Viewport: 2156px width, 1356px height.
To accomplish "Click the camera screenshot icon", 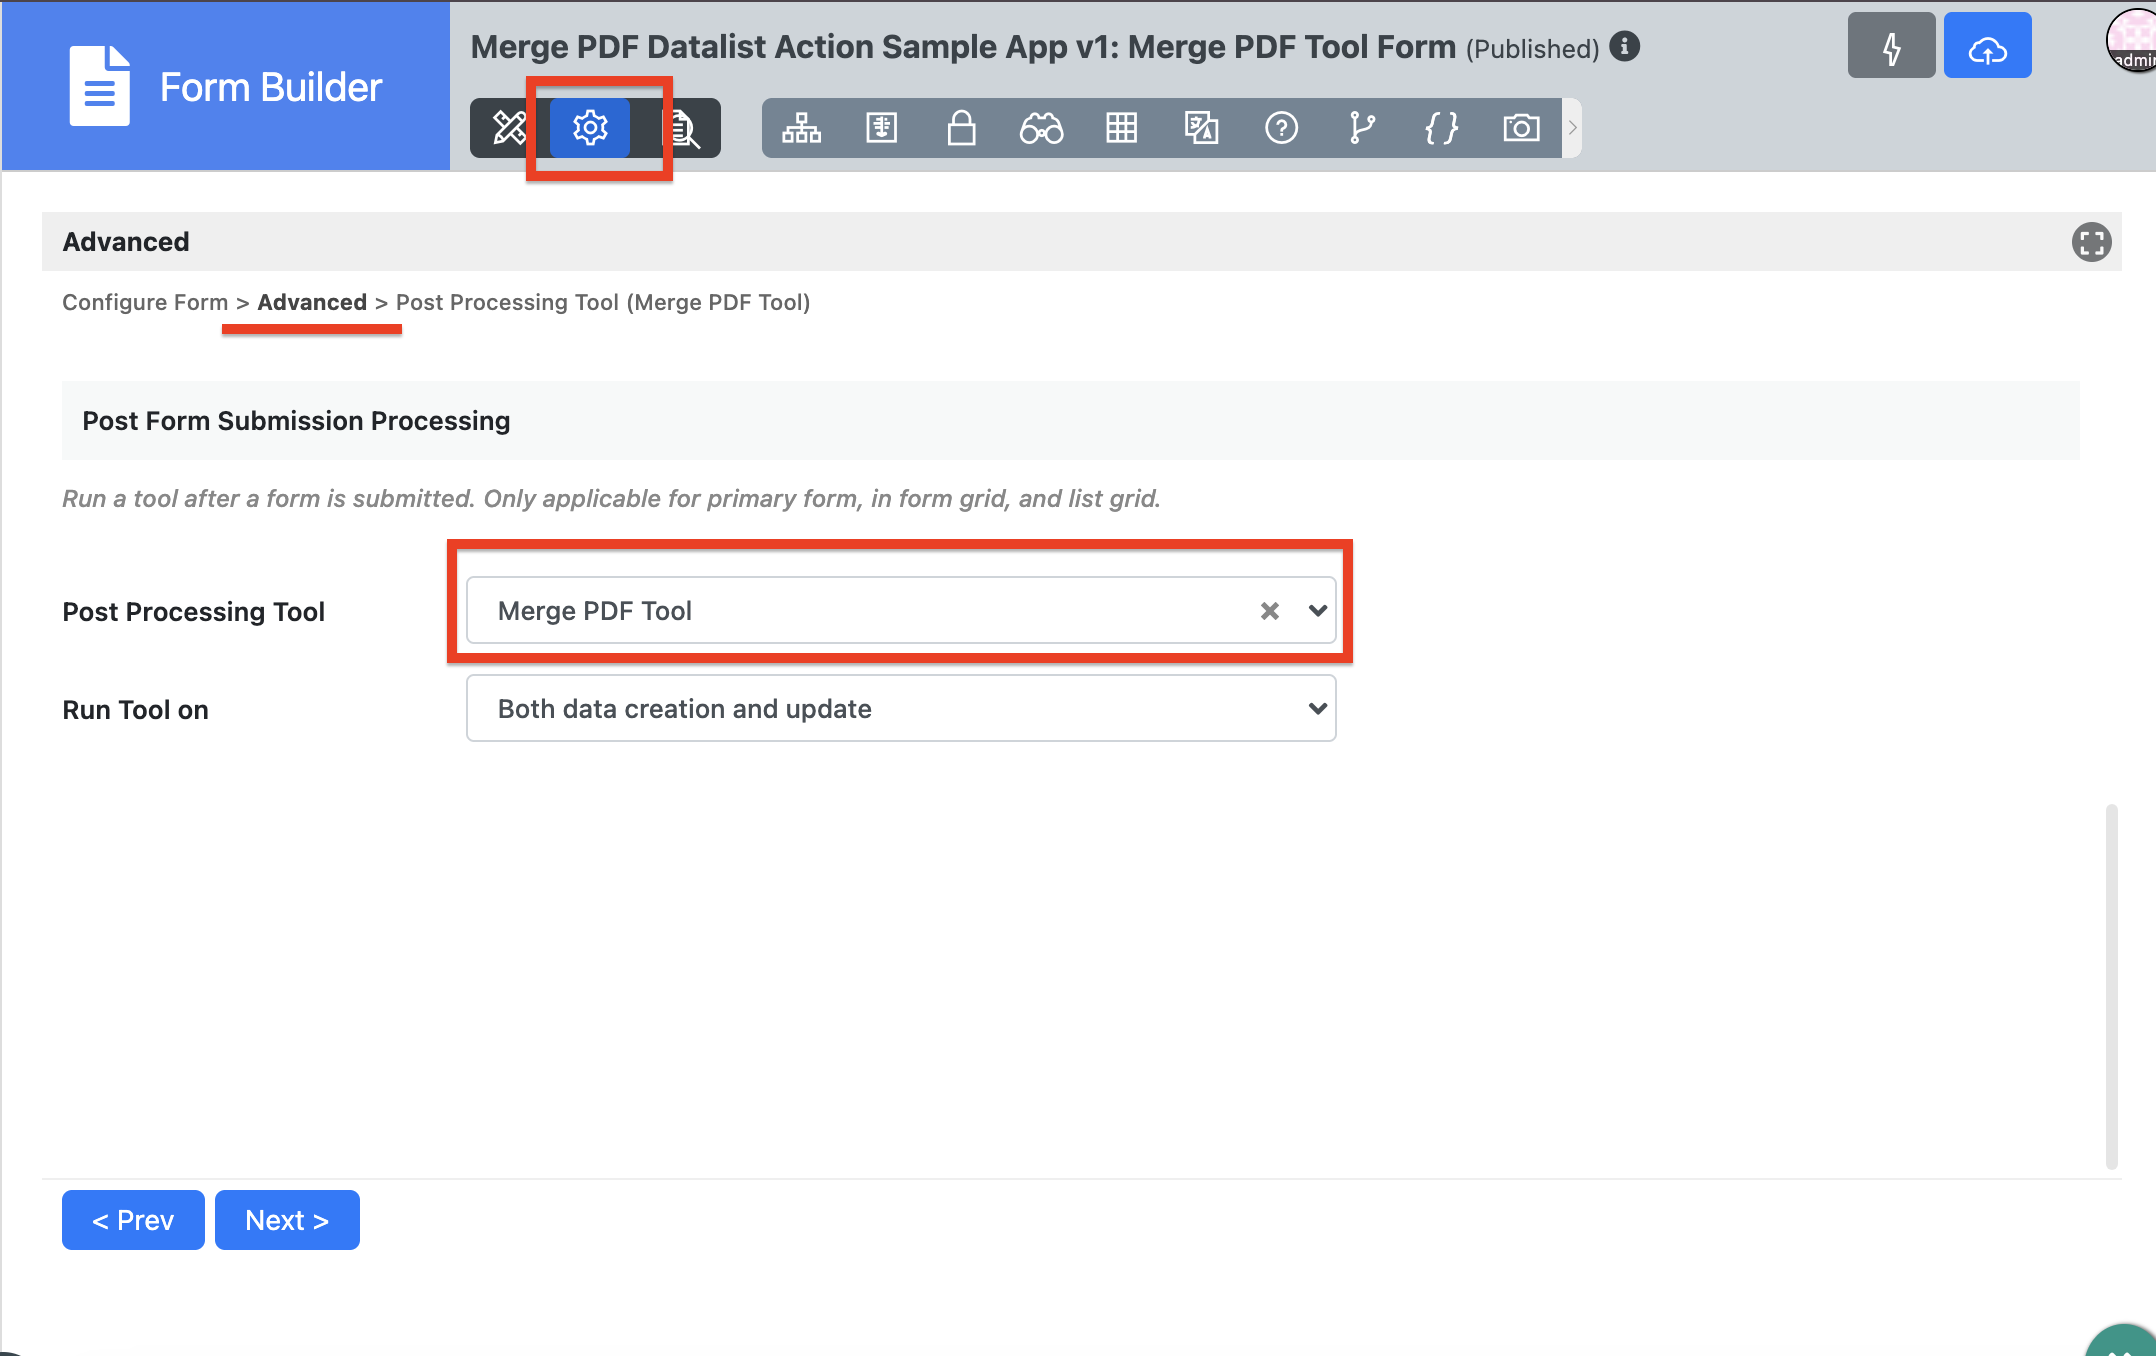I will coord(1521,128).
